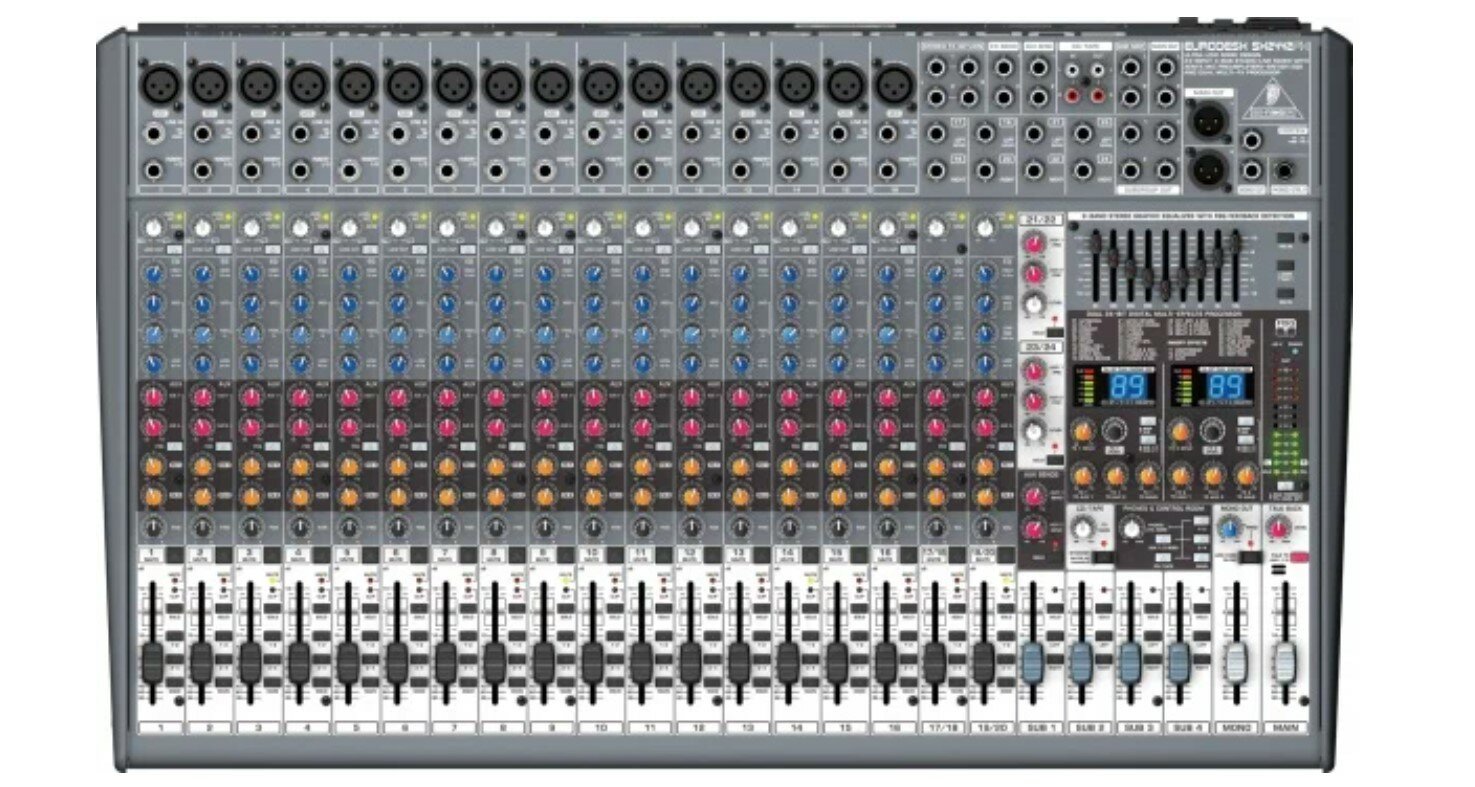The width and height of the screenshot is (1475, 787).
Task: Click the pink Aux 1 send knob on channel 2
Action: (201, 397)
